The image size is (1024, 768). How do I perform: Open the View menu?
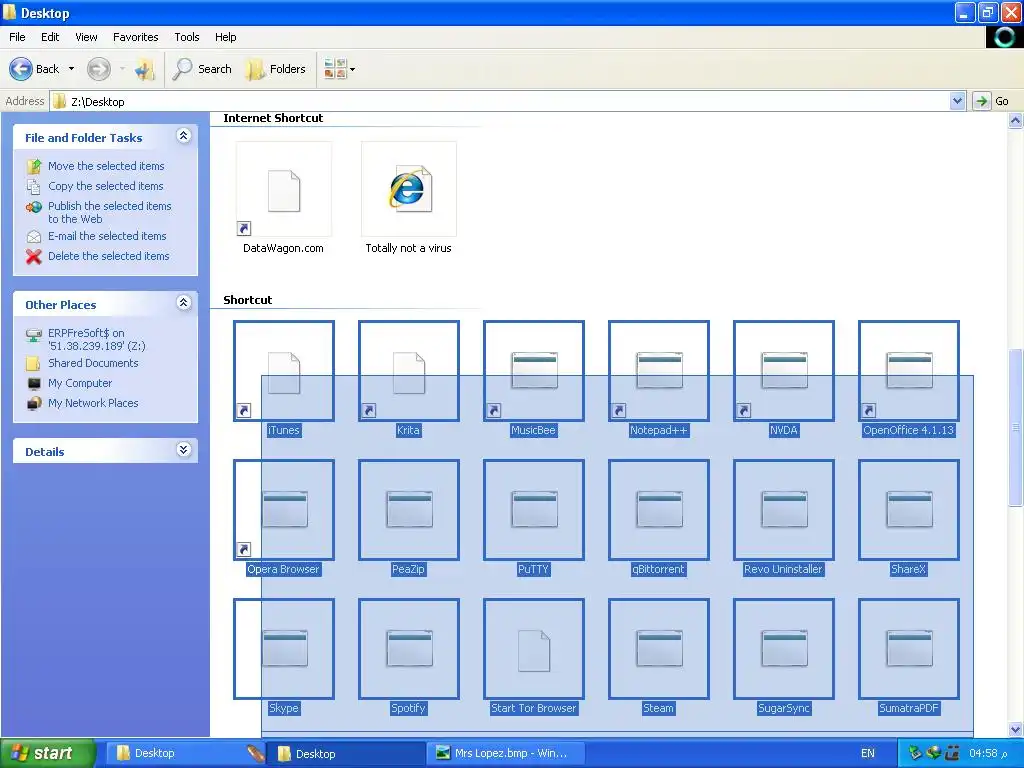(86, 37)
